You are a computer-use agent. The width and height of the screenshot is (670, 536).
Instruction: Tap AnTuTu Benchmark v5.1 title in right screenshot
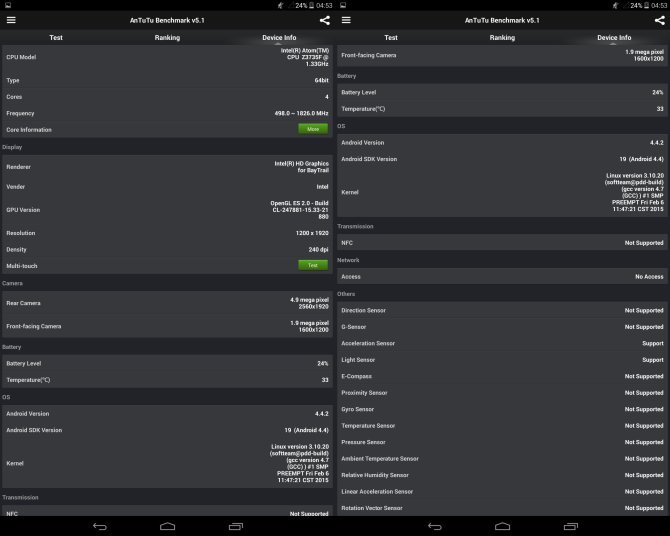pyautogui.click(x=502, y=20)
